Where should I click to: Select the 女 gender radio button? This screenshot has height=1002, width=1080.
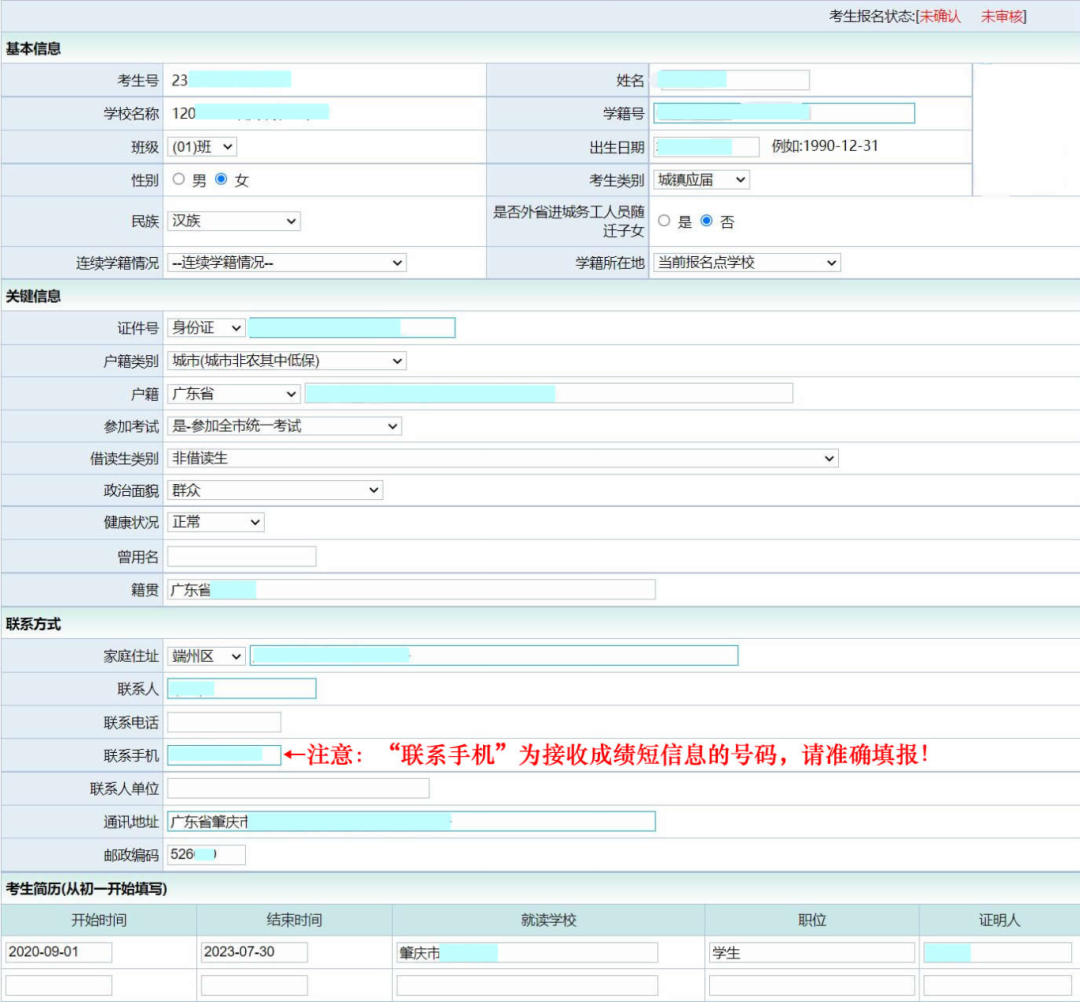(222, 180)
